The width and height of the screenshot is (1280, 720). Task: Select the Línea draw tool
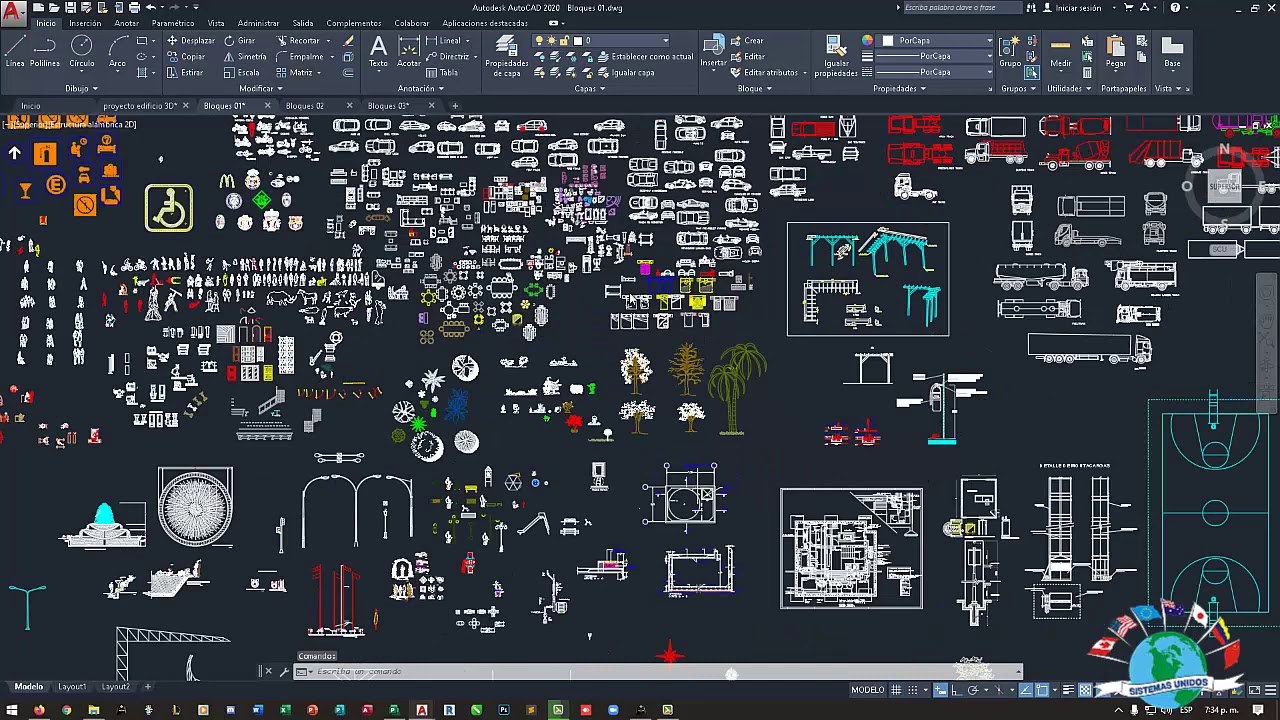click(x=15, y=52)
